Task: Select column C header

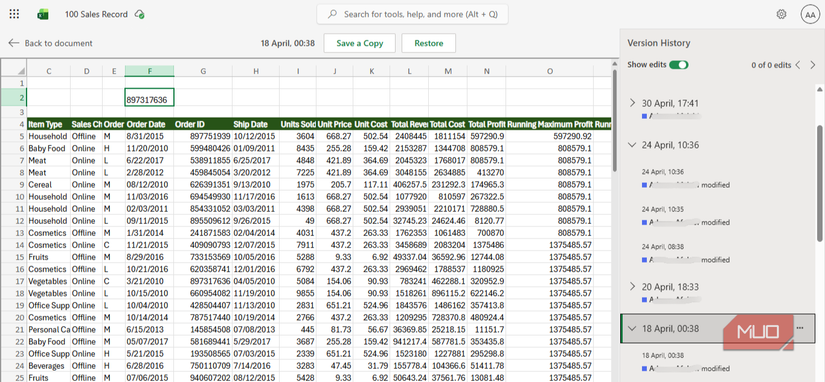Action: (x=48, y=71)
